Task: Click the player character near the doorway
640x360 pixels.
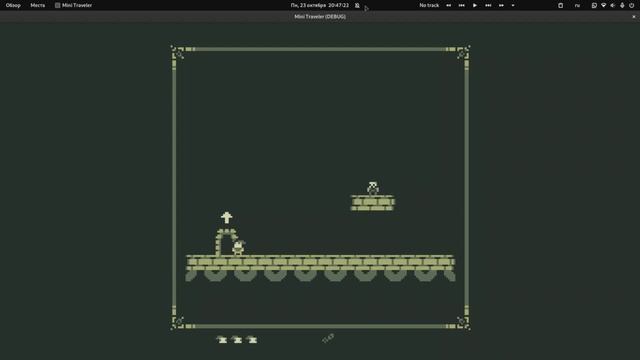Action: coord(238,247)
